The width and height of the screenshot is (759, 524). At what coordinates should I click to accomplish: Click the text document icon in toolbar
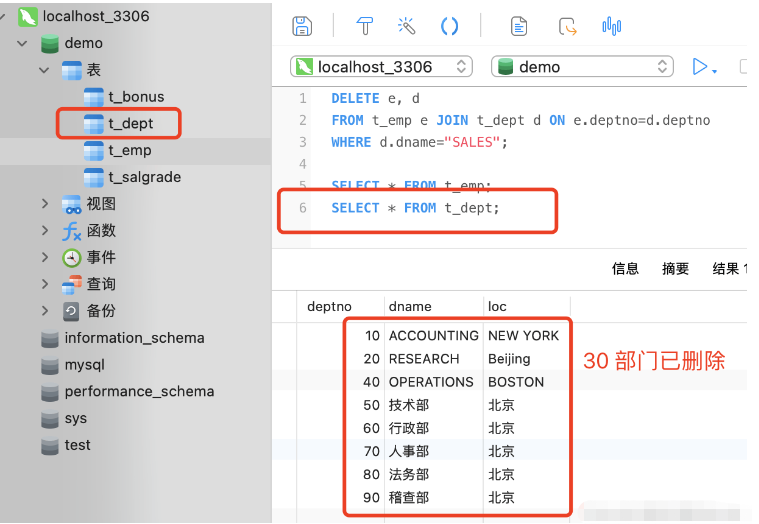[x=519, y=26]
